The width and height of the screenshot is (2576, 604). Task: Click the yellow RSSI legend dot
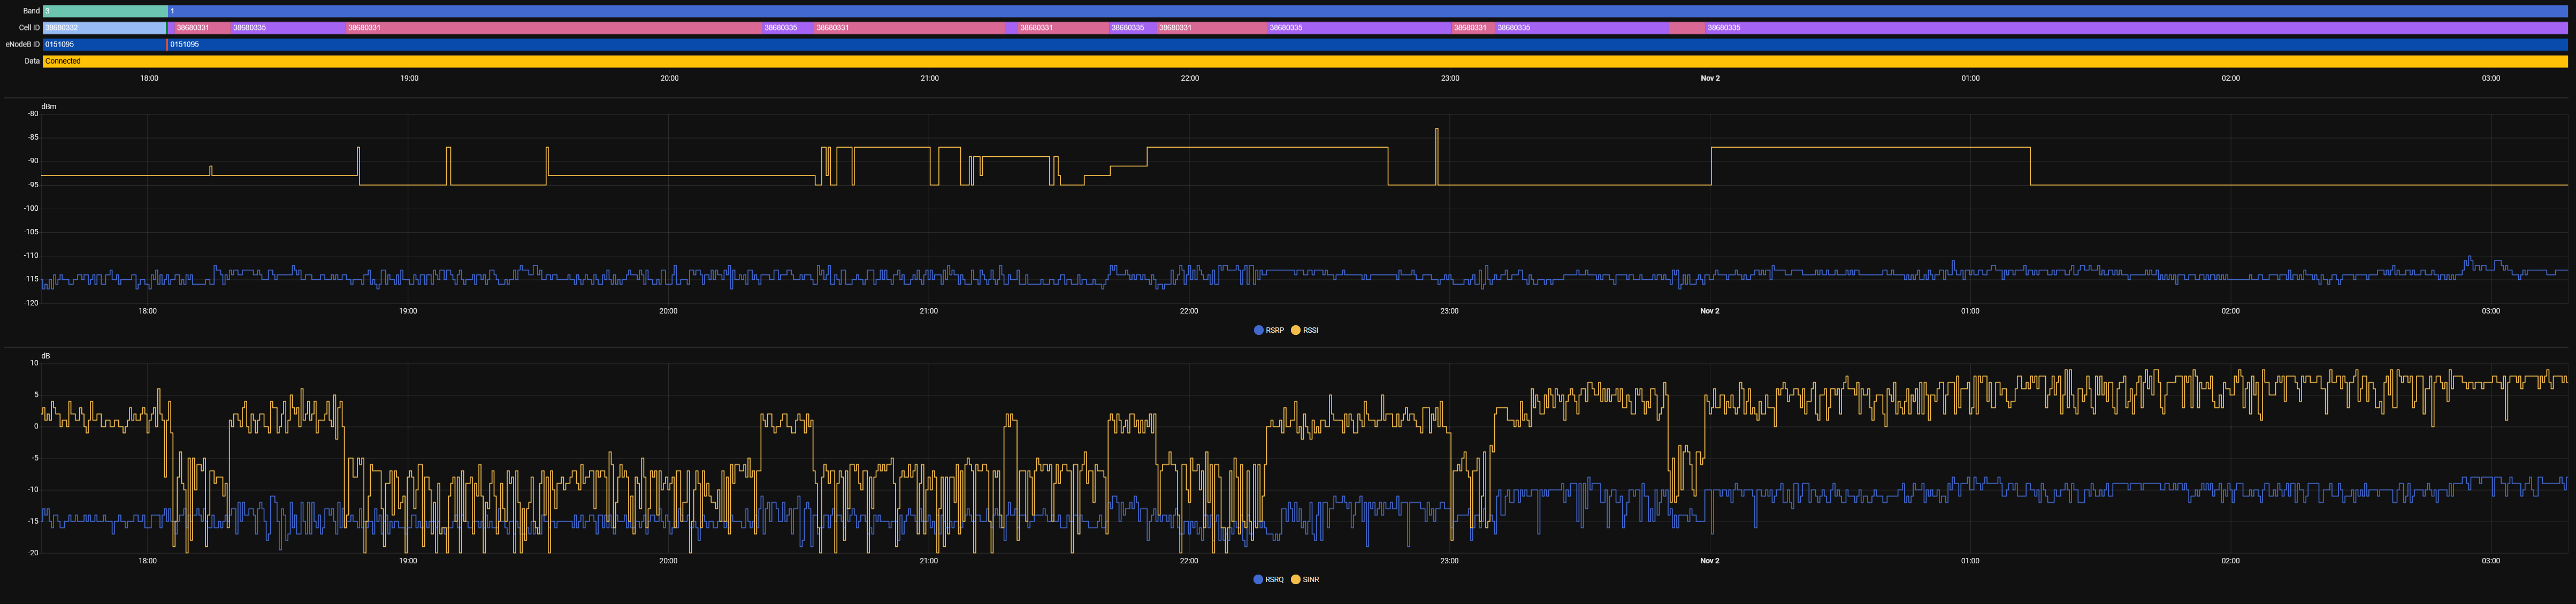tap(1296, 330)
